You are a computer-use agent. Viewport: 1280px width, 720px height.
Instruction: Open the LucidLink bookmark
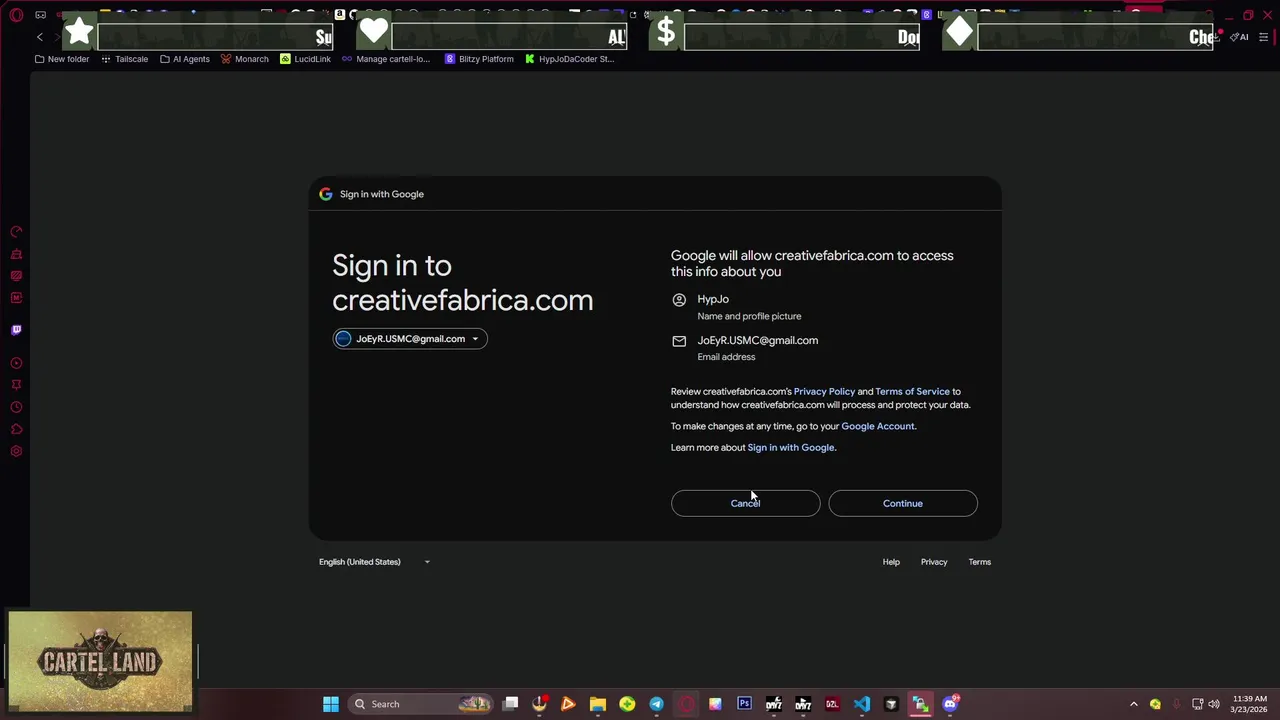(x=305, y=59)
